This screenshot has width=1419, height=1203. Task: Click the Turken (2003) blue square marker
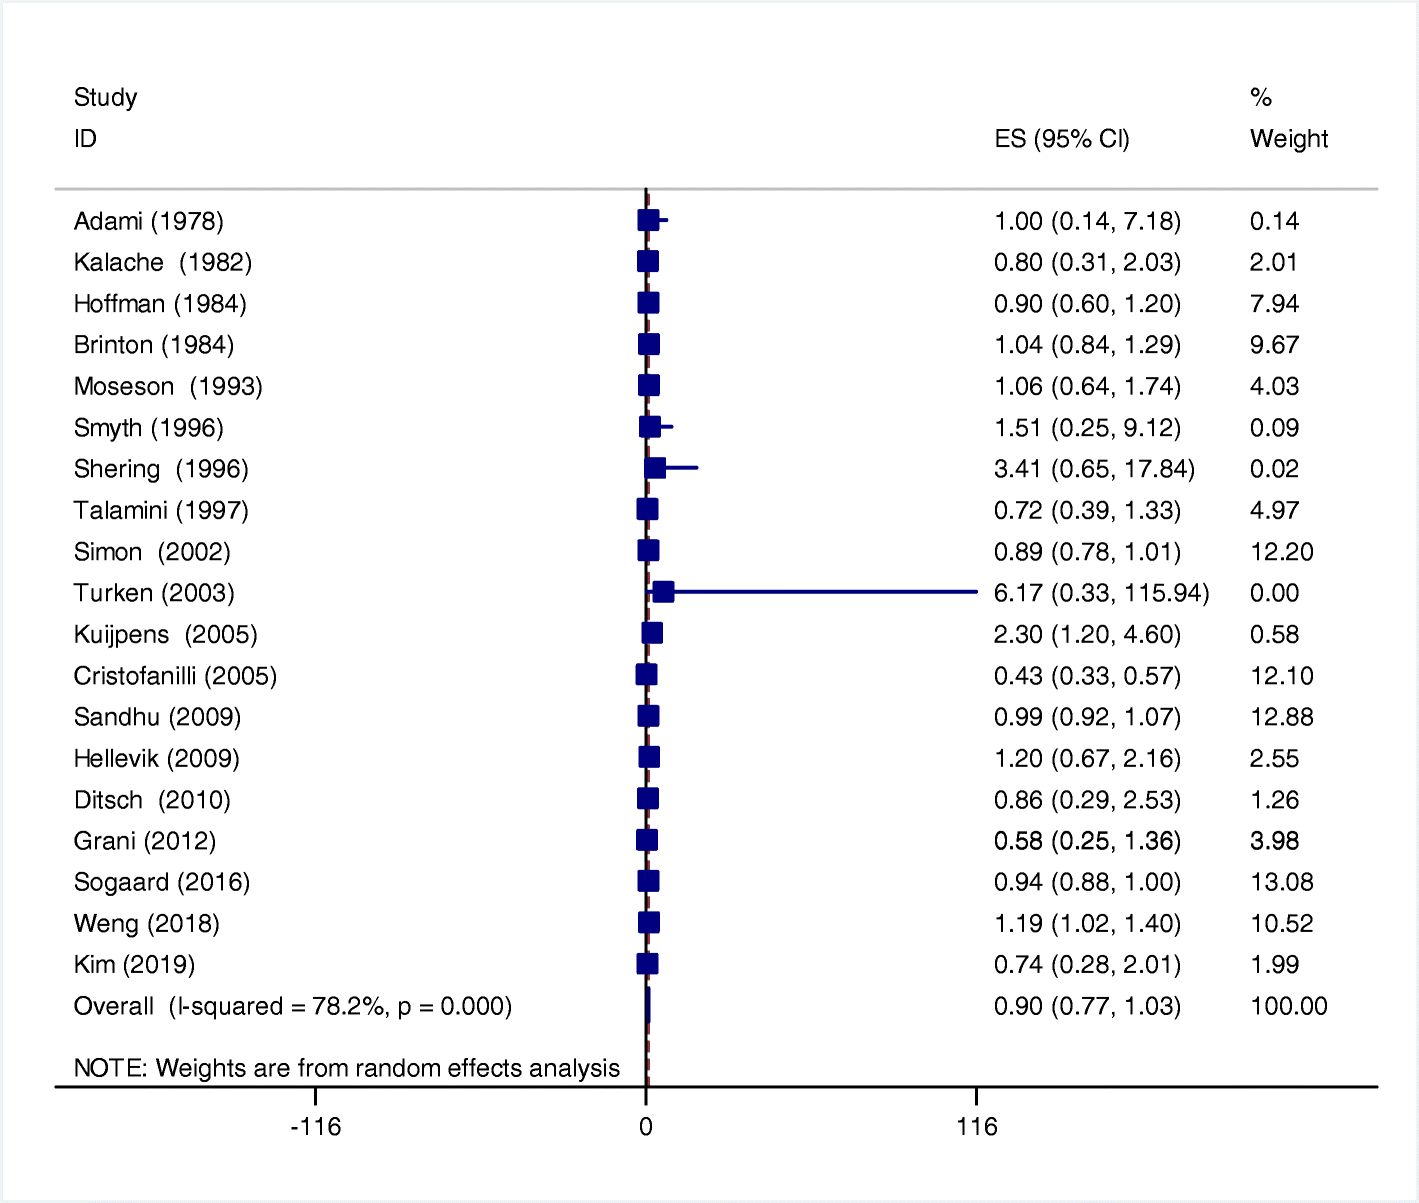tap(663, 592)
